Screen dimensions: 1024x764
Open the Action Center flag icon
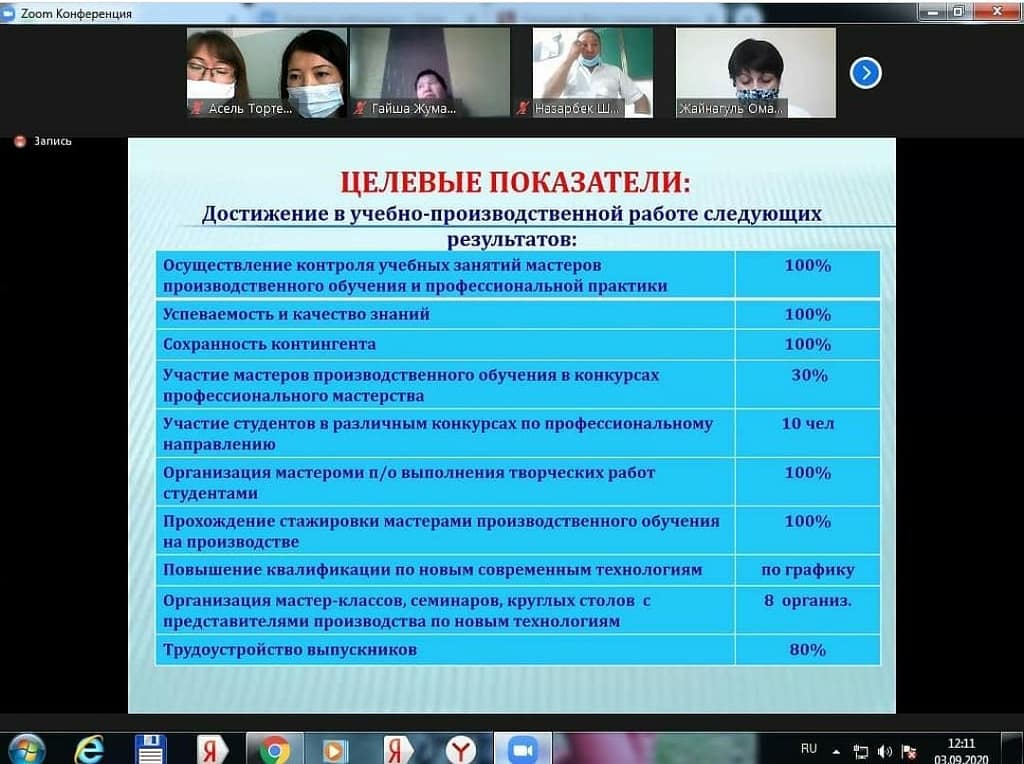pos(909,751)
